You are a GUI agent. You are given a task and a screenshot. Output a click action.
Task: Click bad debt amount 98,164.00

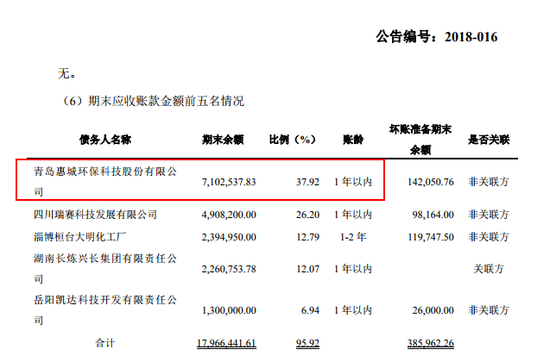(433, 214)
